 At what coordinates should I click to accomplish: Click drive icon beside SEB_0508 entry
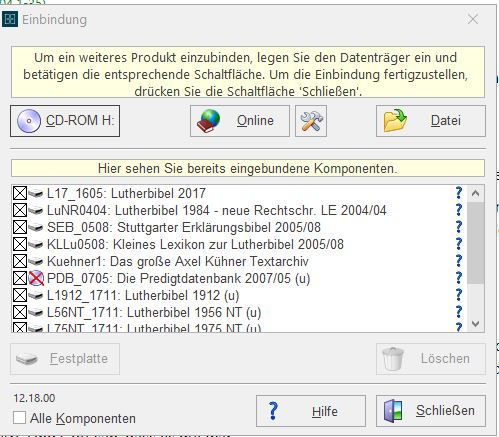coord(36,227)
